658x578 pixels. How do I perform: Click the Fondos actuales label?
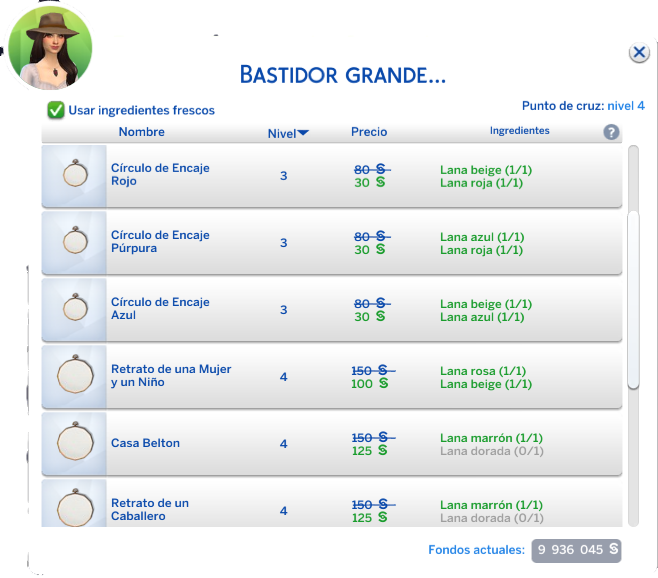point(476,550)
